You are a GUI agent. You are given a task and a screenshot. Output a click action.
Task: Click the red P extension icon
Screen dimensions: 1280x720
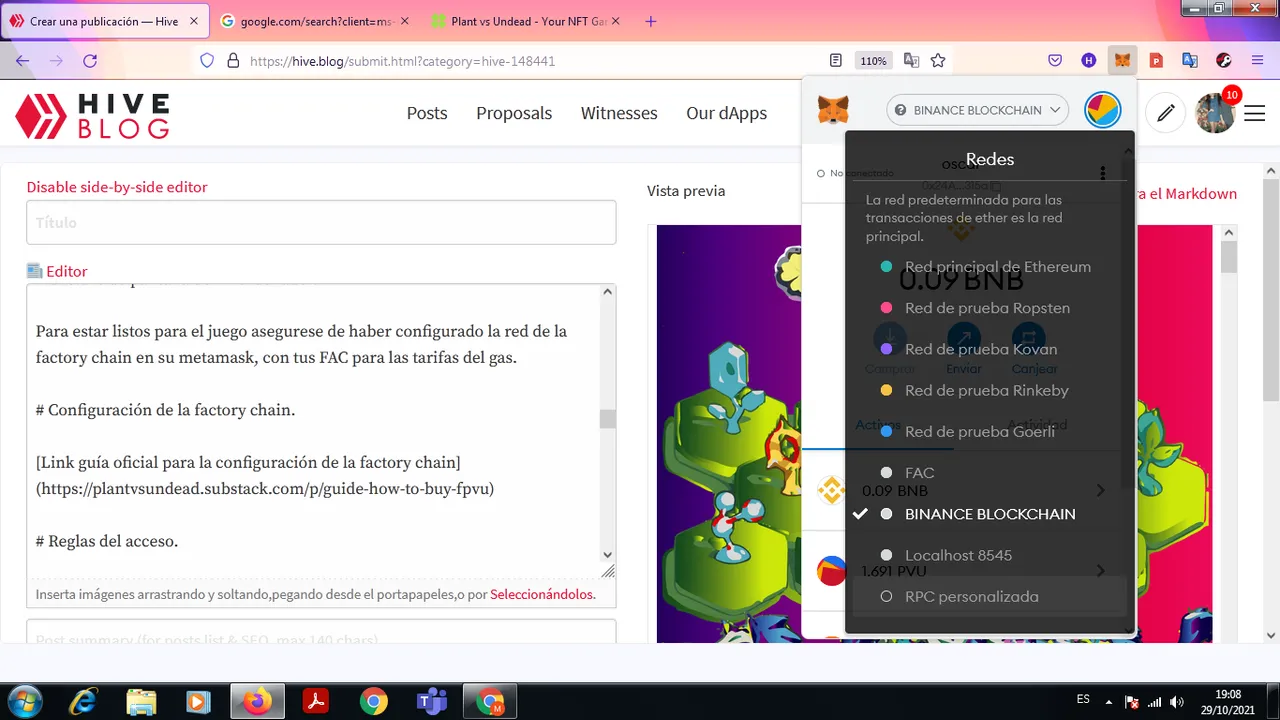pyautogui.click(x=1156, y=60)
